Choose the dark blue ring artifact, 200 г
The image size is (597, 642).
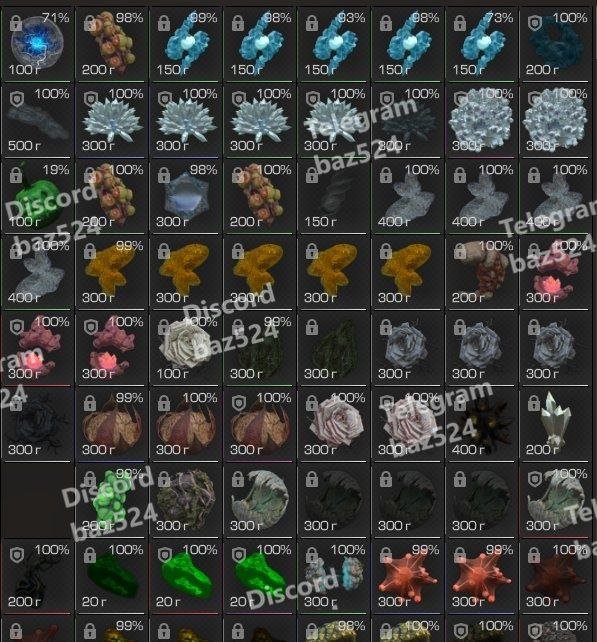point(556,43)
